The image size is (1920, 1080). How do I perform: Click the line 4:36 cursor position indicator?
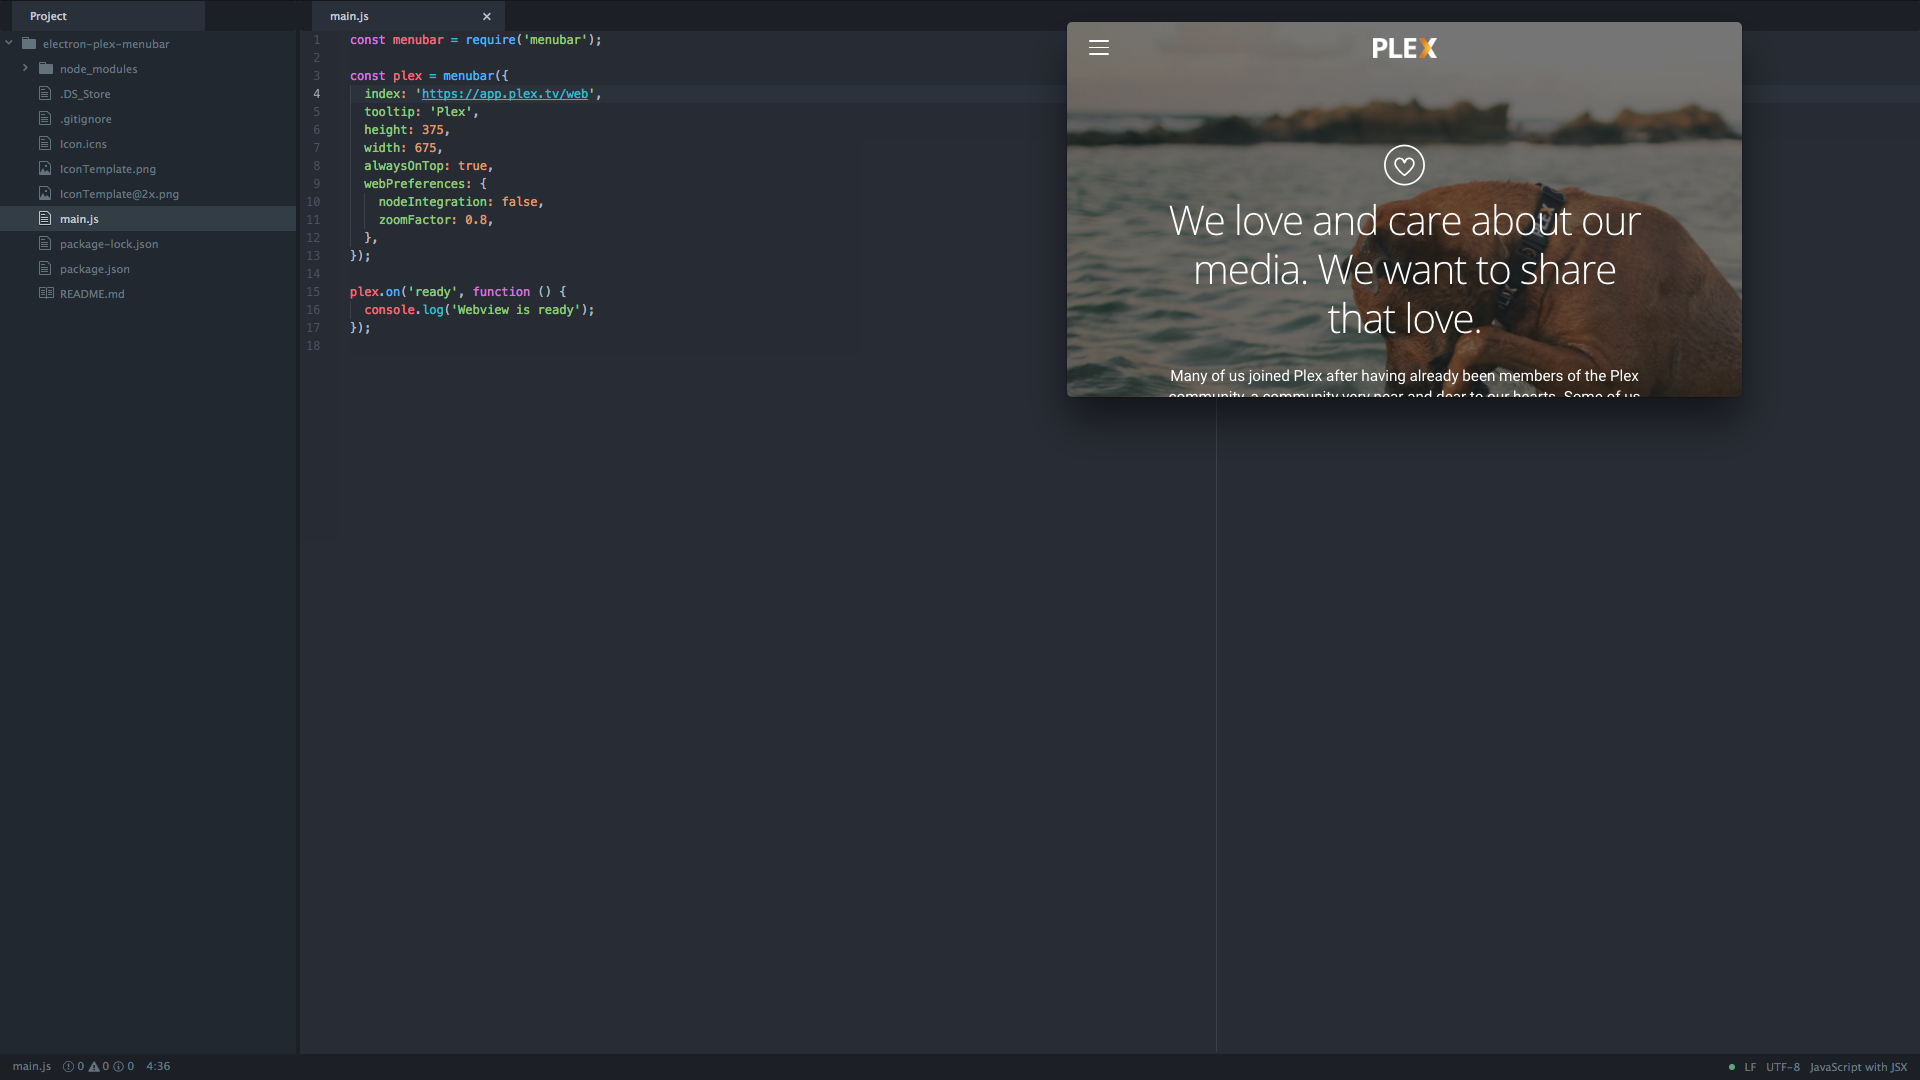pyautogui.click(x=157, y=1065)
